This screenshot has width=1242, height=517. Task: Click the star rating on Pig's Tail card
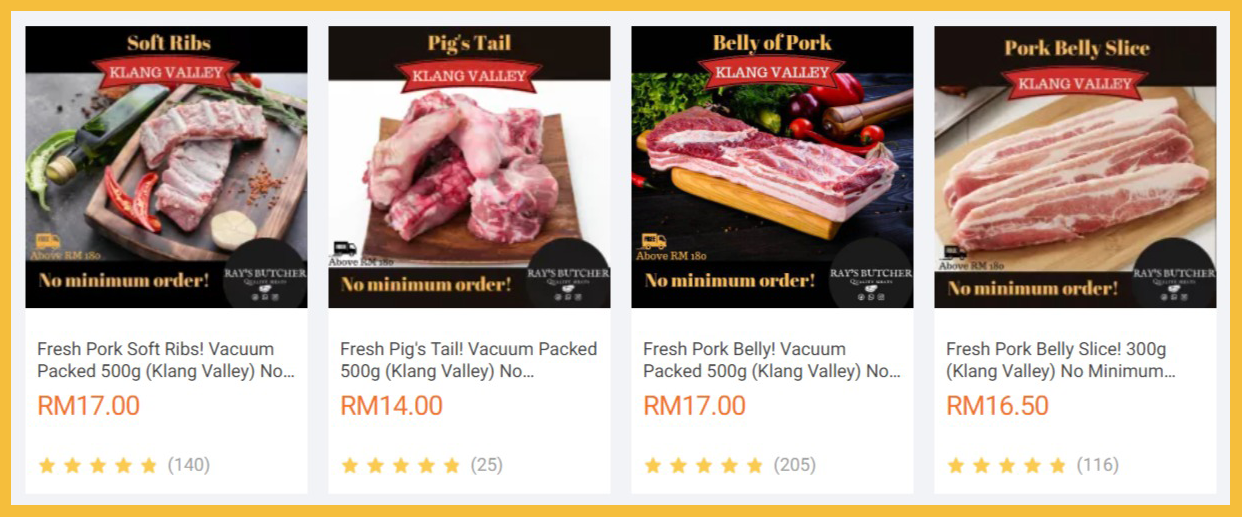pos(401,465)
